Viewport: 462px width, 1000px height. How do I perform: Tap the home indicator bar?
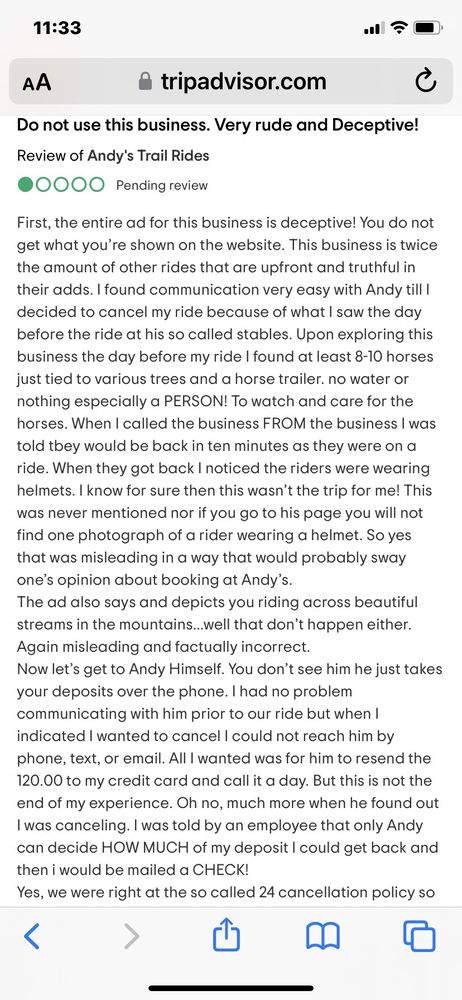click(x=231, y=988)
